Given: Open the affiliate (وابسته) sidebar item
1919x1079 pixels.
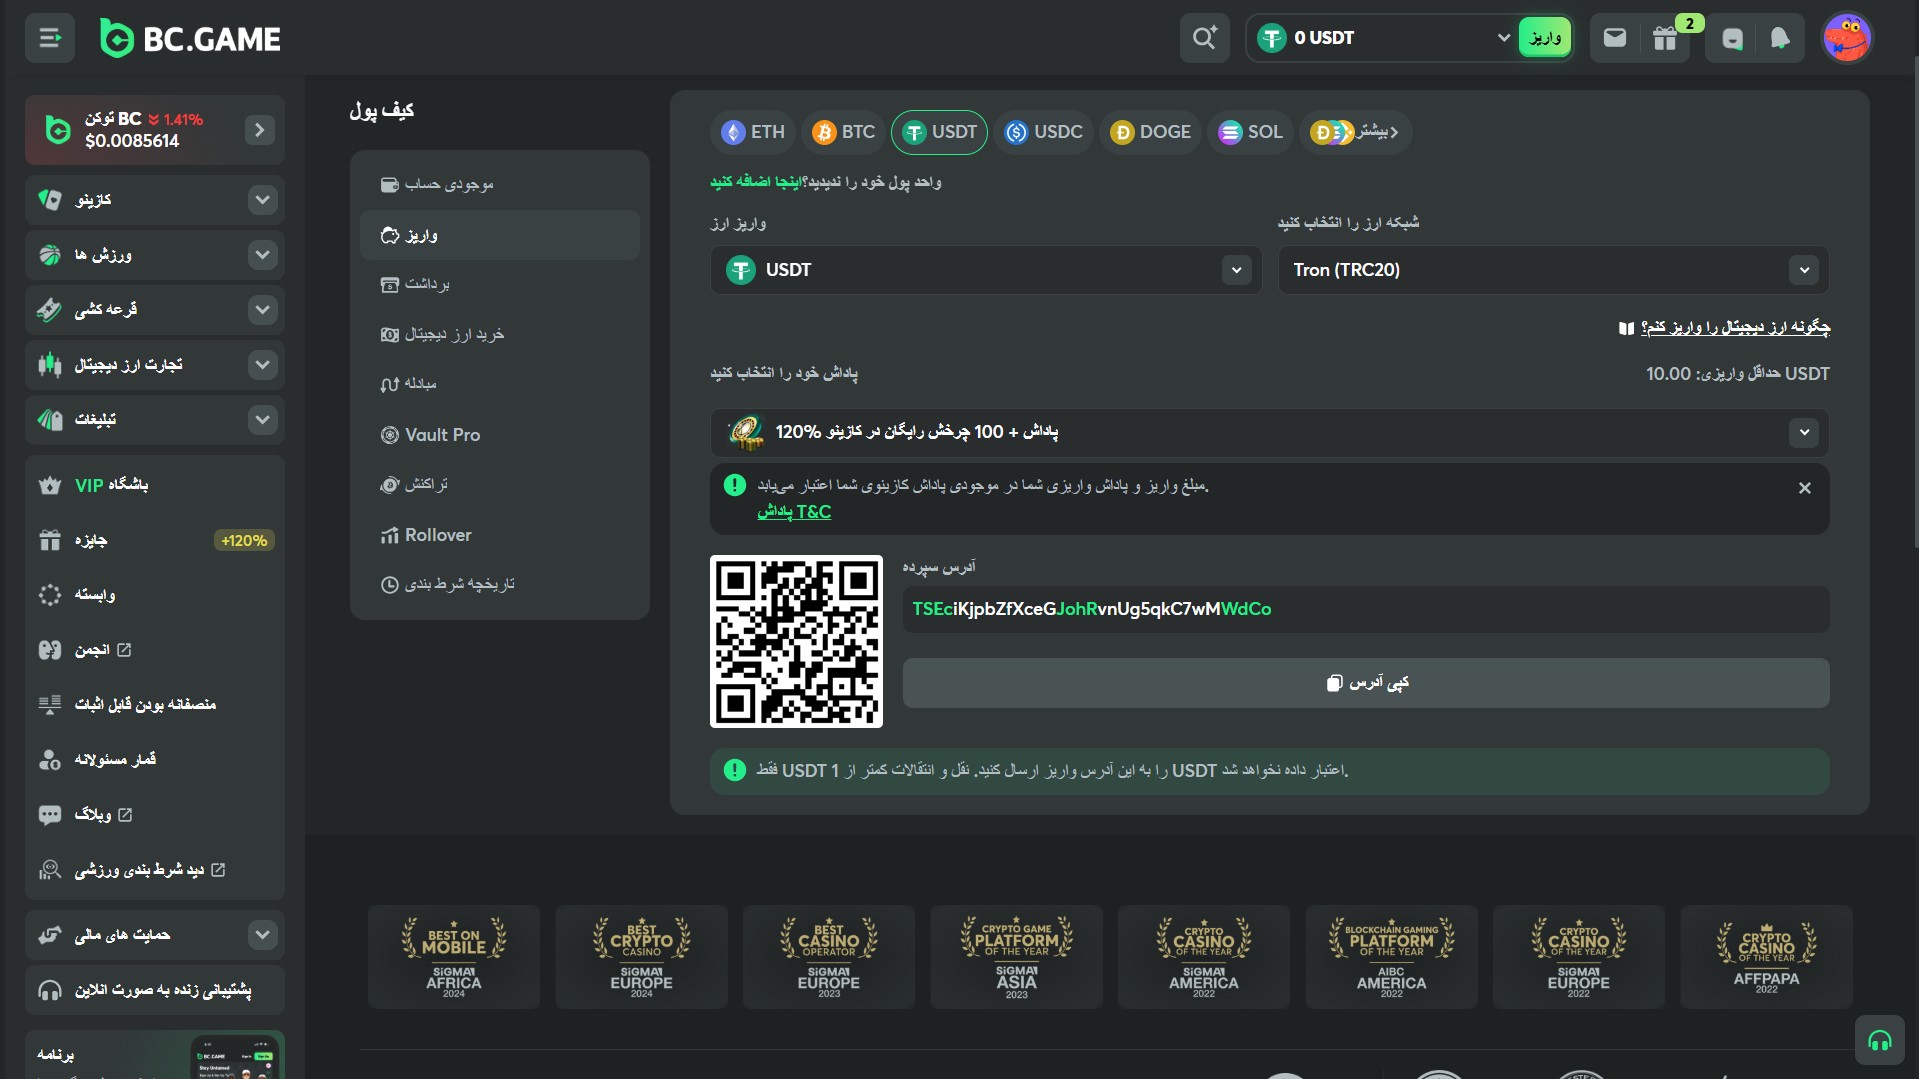Looking at the screenshot, I should click(155, 595).
